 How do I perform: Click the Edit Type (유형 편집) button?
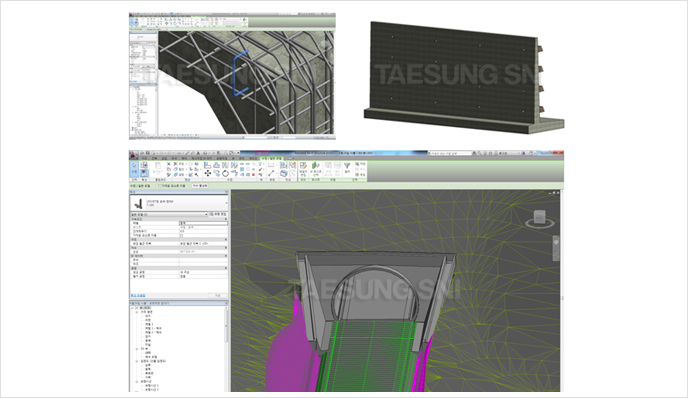(218, 215)
